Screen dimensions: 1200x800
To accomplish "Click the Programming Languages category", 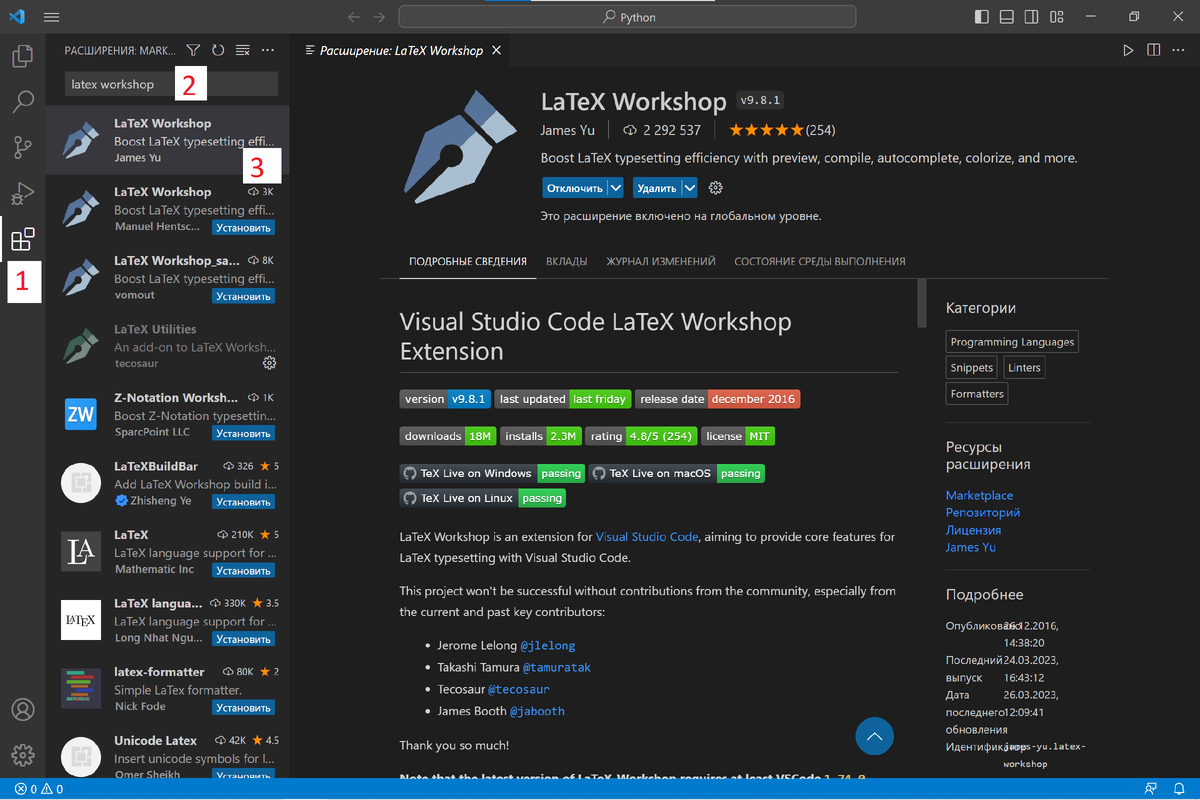I will click(x=1012, y=342).
